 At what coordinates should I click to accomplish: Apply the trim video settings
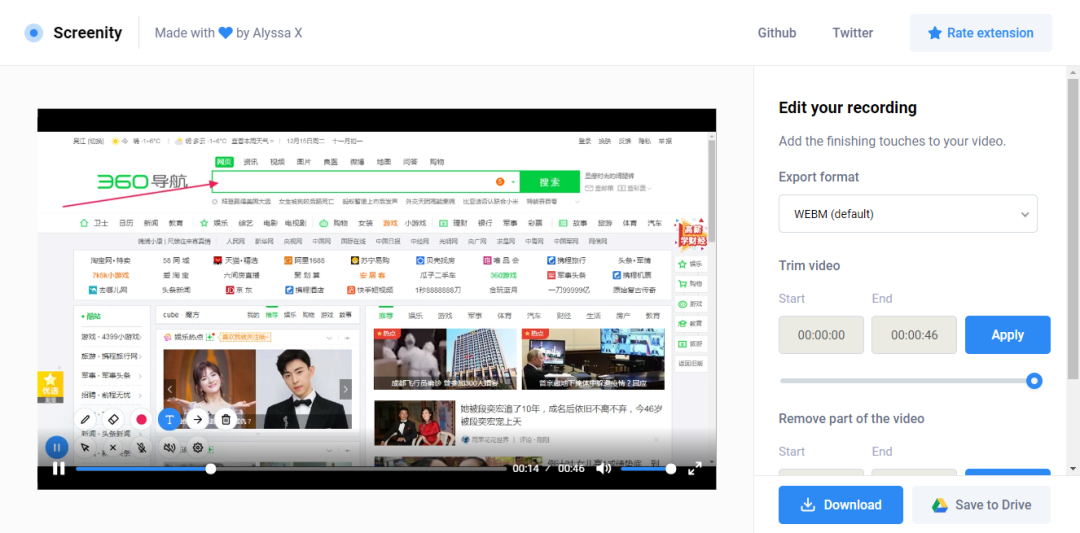[1008, 335]
